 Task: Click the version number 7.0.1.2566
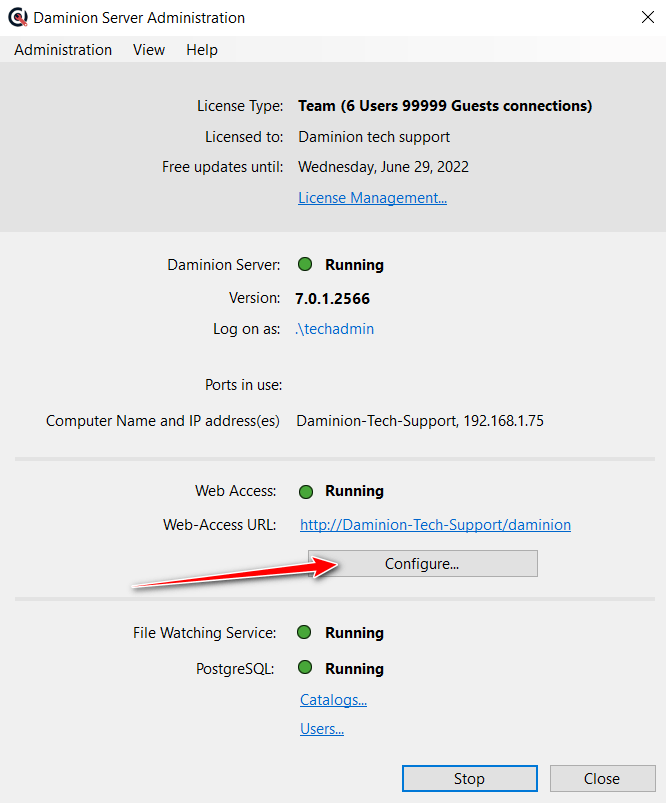pyautogui.click(x=333, y=298)
